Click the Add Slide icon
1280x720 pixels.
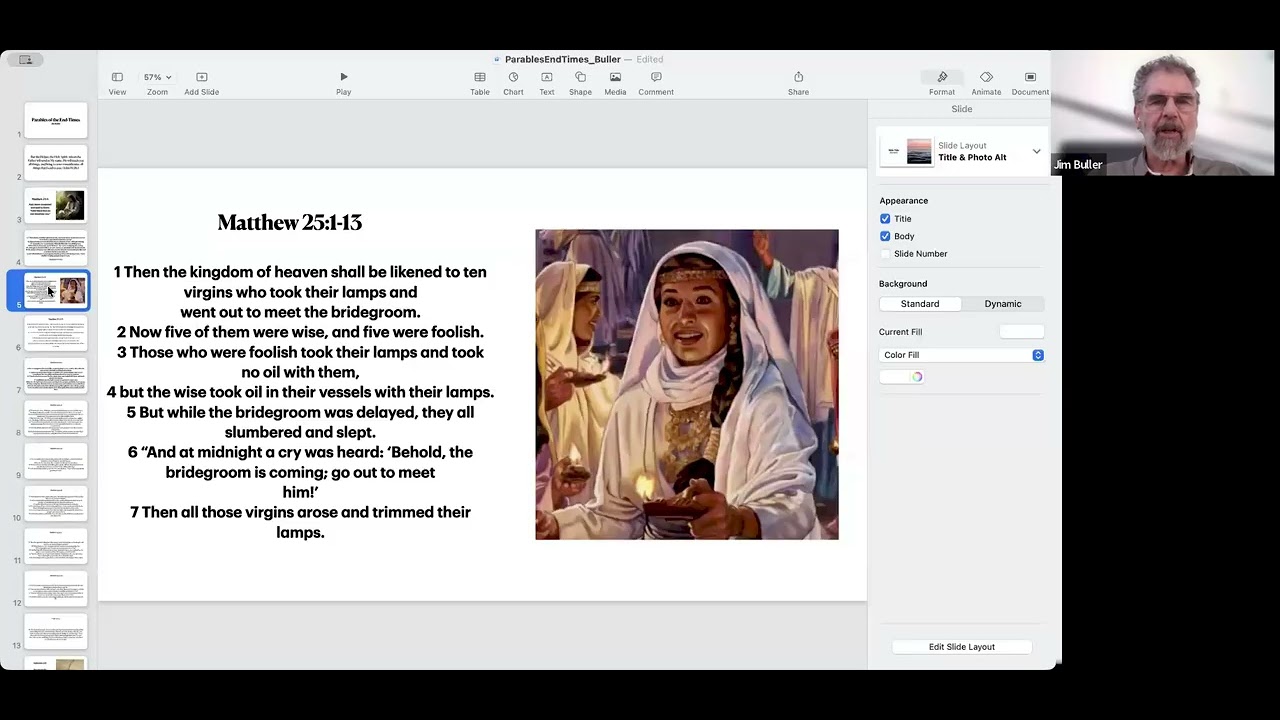(201, 77)
